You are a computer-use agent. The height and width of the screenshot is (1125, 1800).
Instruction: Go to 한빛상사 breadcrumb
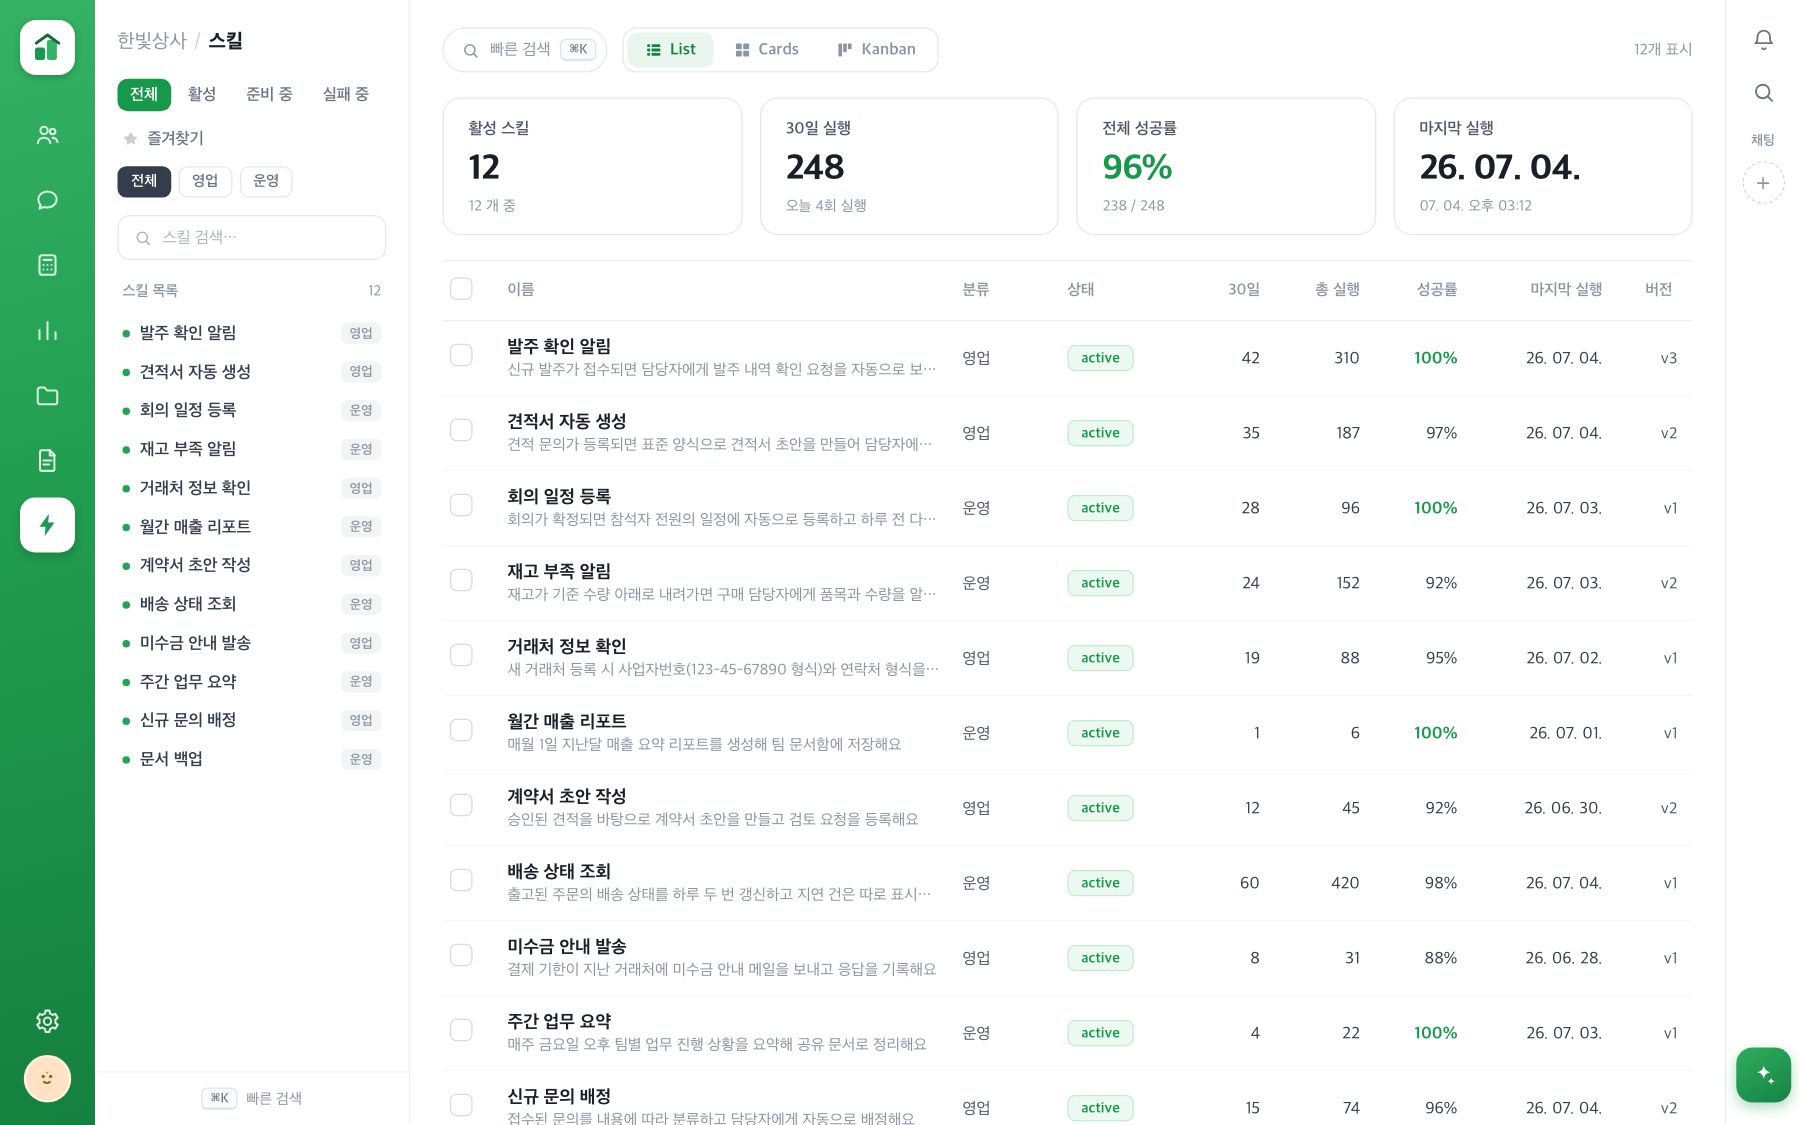[152, 40]
